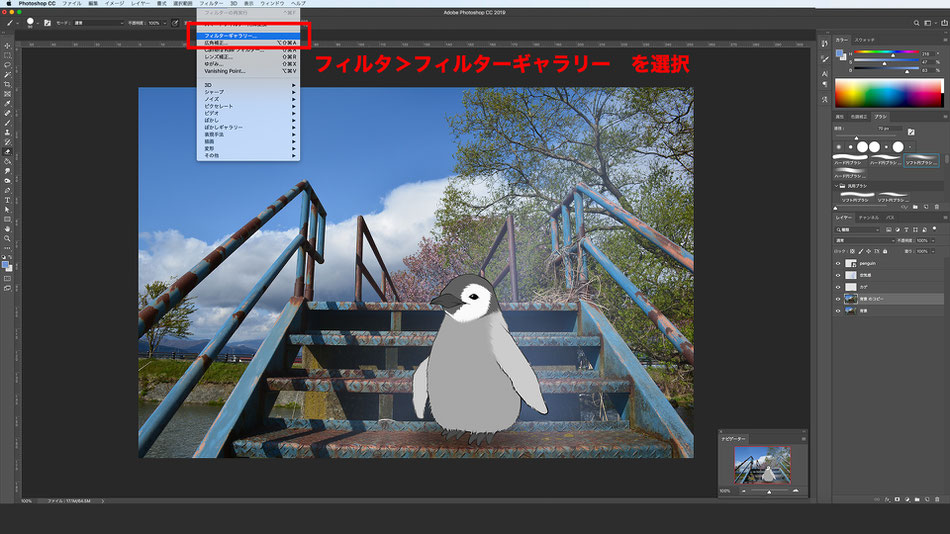Select the Type (T) tool
Viewport: 950px width, 534px height.
7,200
